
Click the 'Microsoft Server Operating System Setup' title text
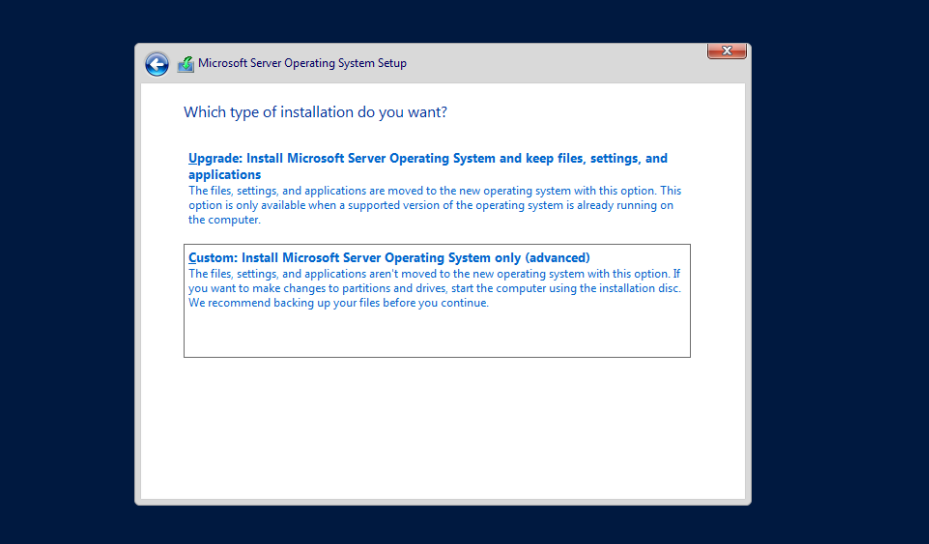pyautogui.click(x=302, y=63)
